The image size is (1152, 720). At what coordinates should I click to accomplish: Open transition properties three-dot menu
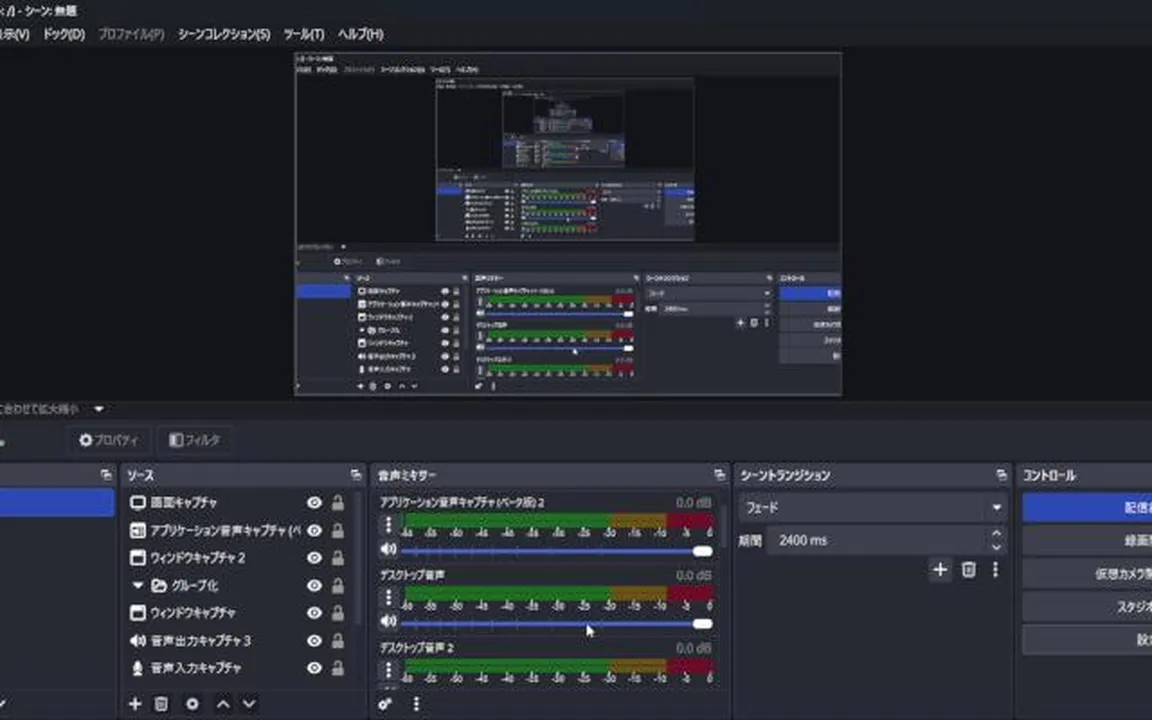point(996,569)
